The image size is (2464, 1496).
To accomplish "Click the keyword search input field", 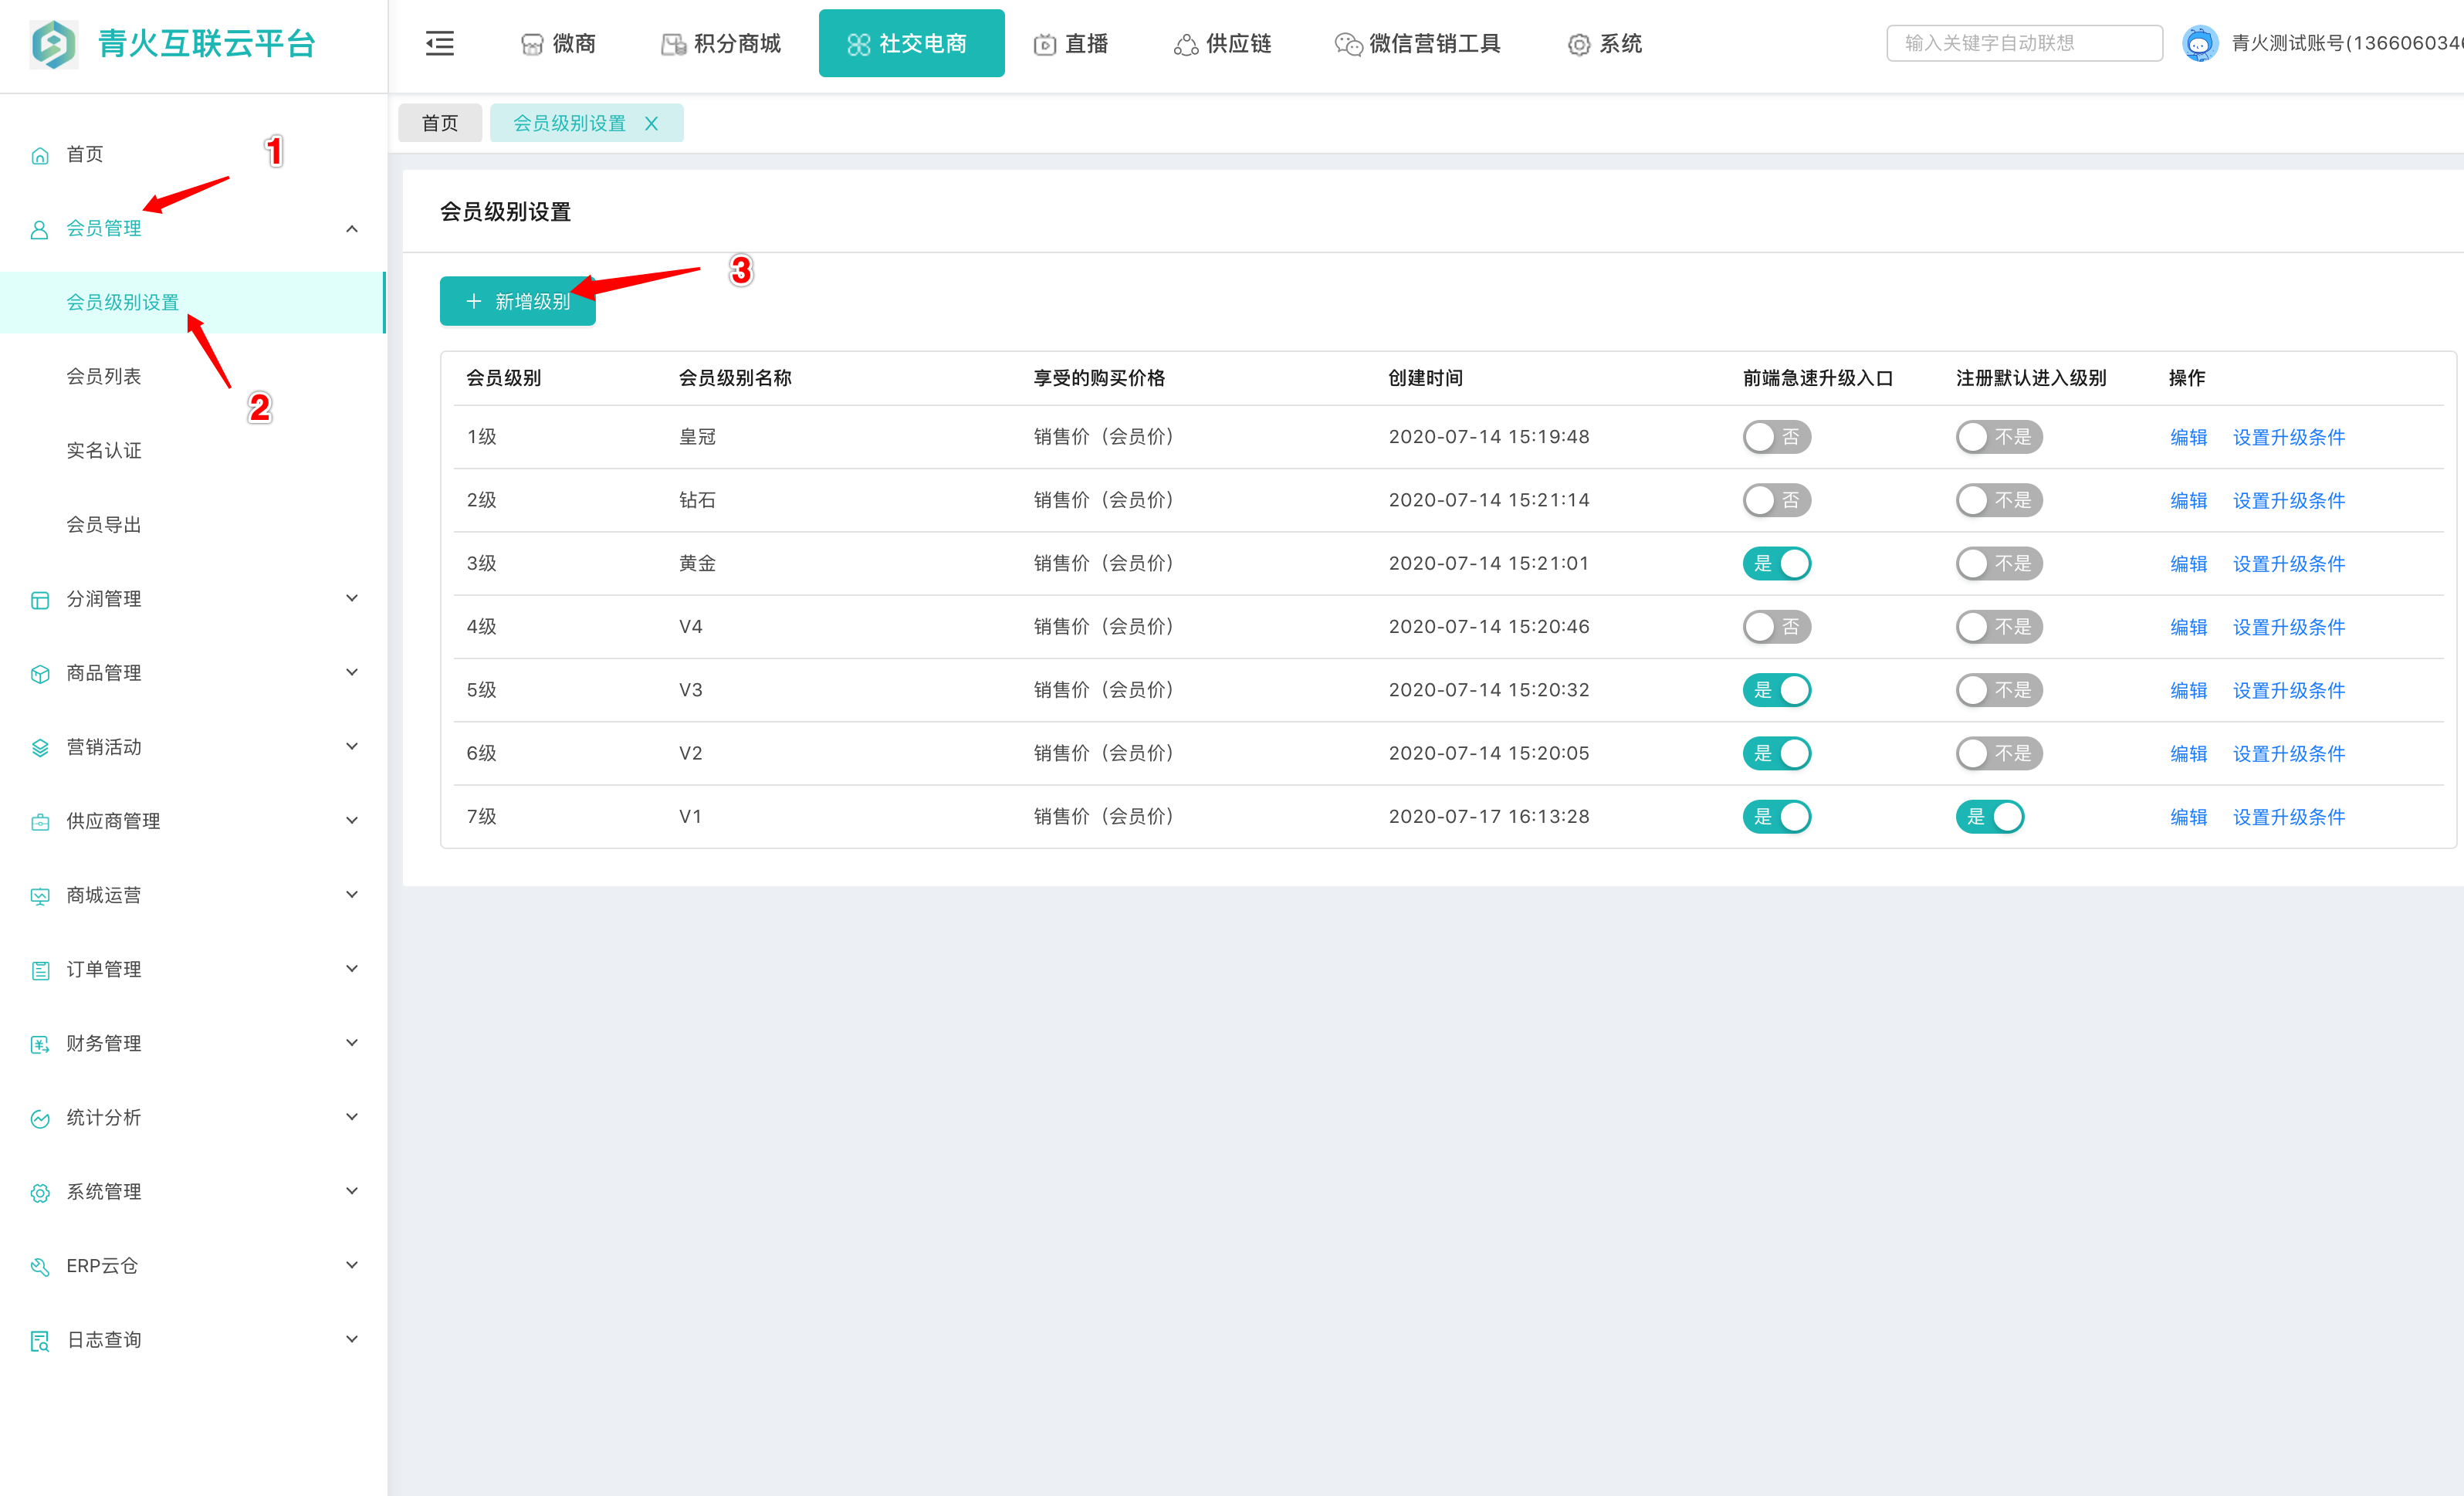I will [x=2024, y=43].
